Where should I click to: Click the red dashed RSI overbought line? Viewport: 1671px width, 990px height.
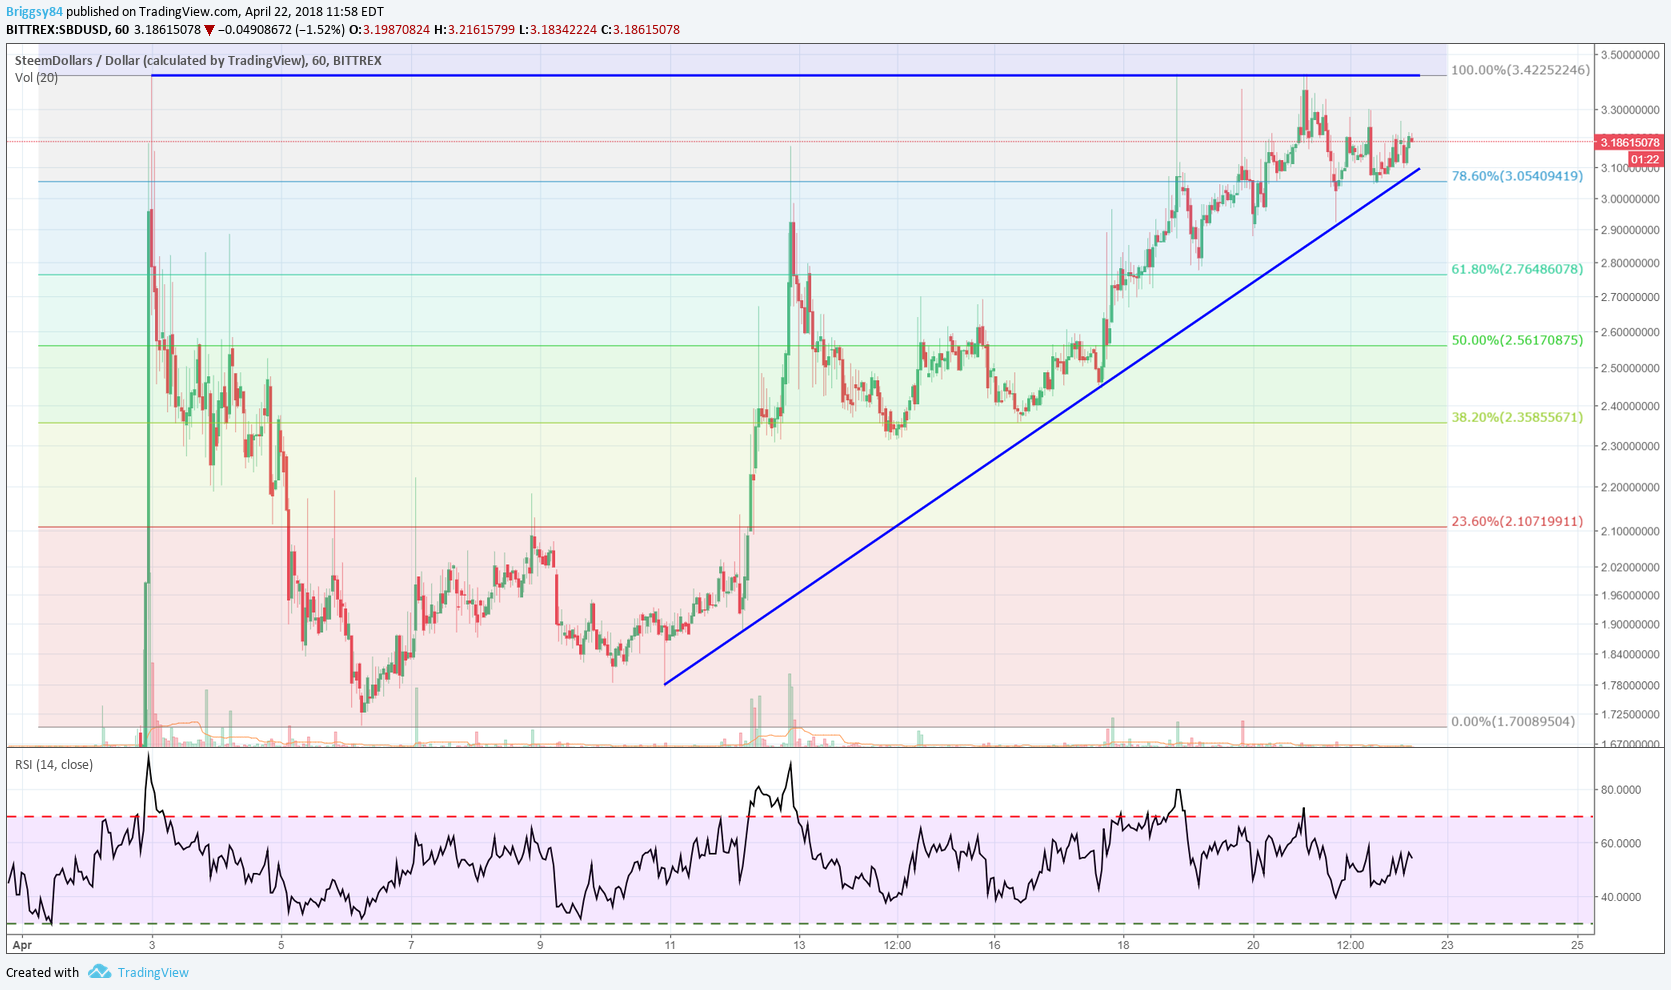800,817
